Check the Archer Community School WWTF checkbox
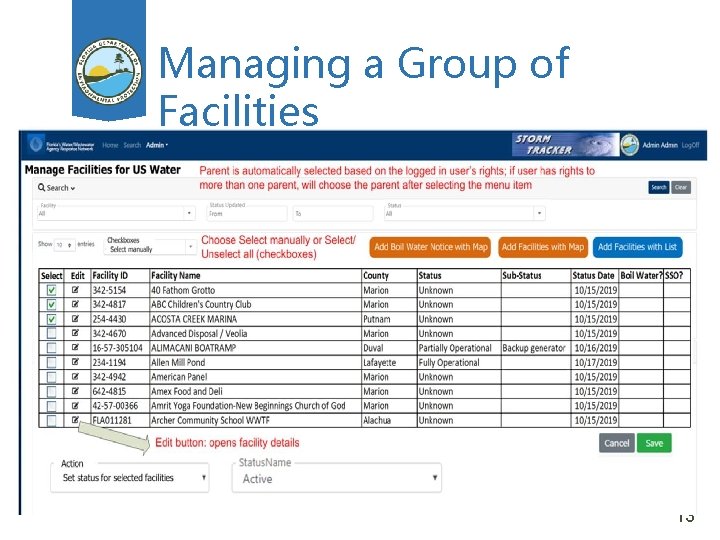Viewport: 720px width, 540px height. coord(51,420)
